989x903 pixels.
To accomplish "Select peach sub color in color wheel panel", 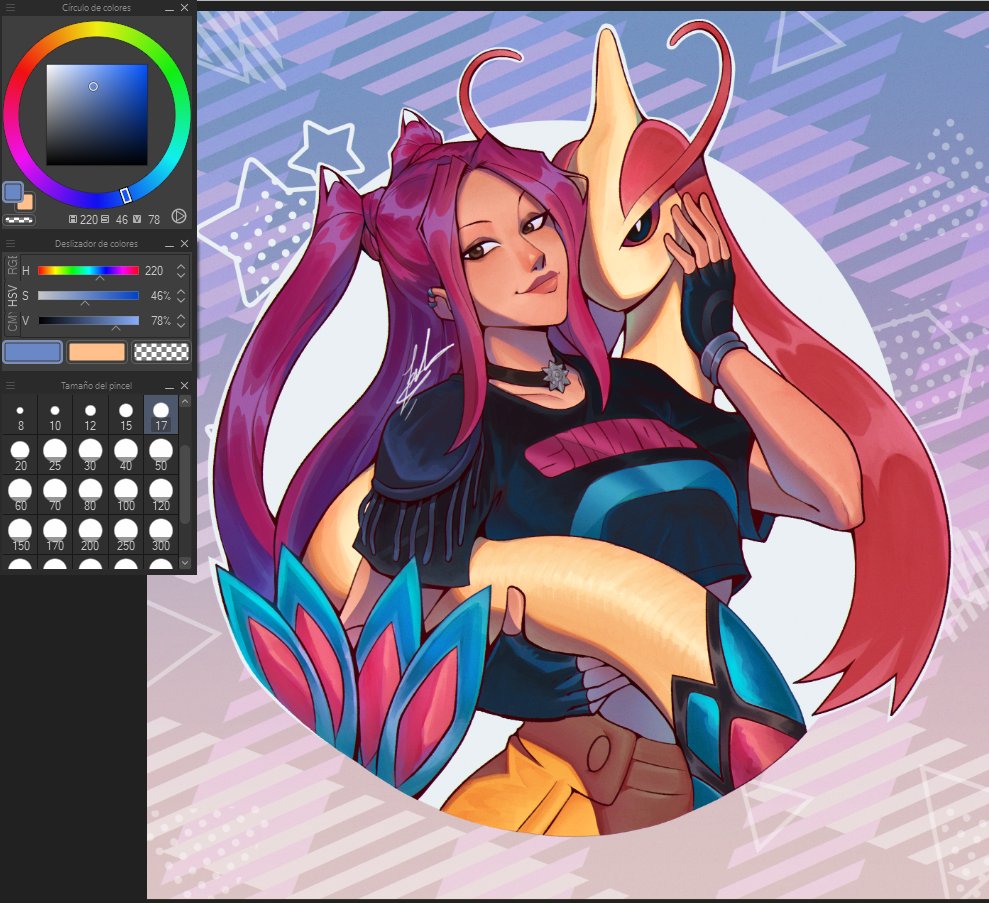I will click(27, 203).
